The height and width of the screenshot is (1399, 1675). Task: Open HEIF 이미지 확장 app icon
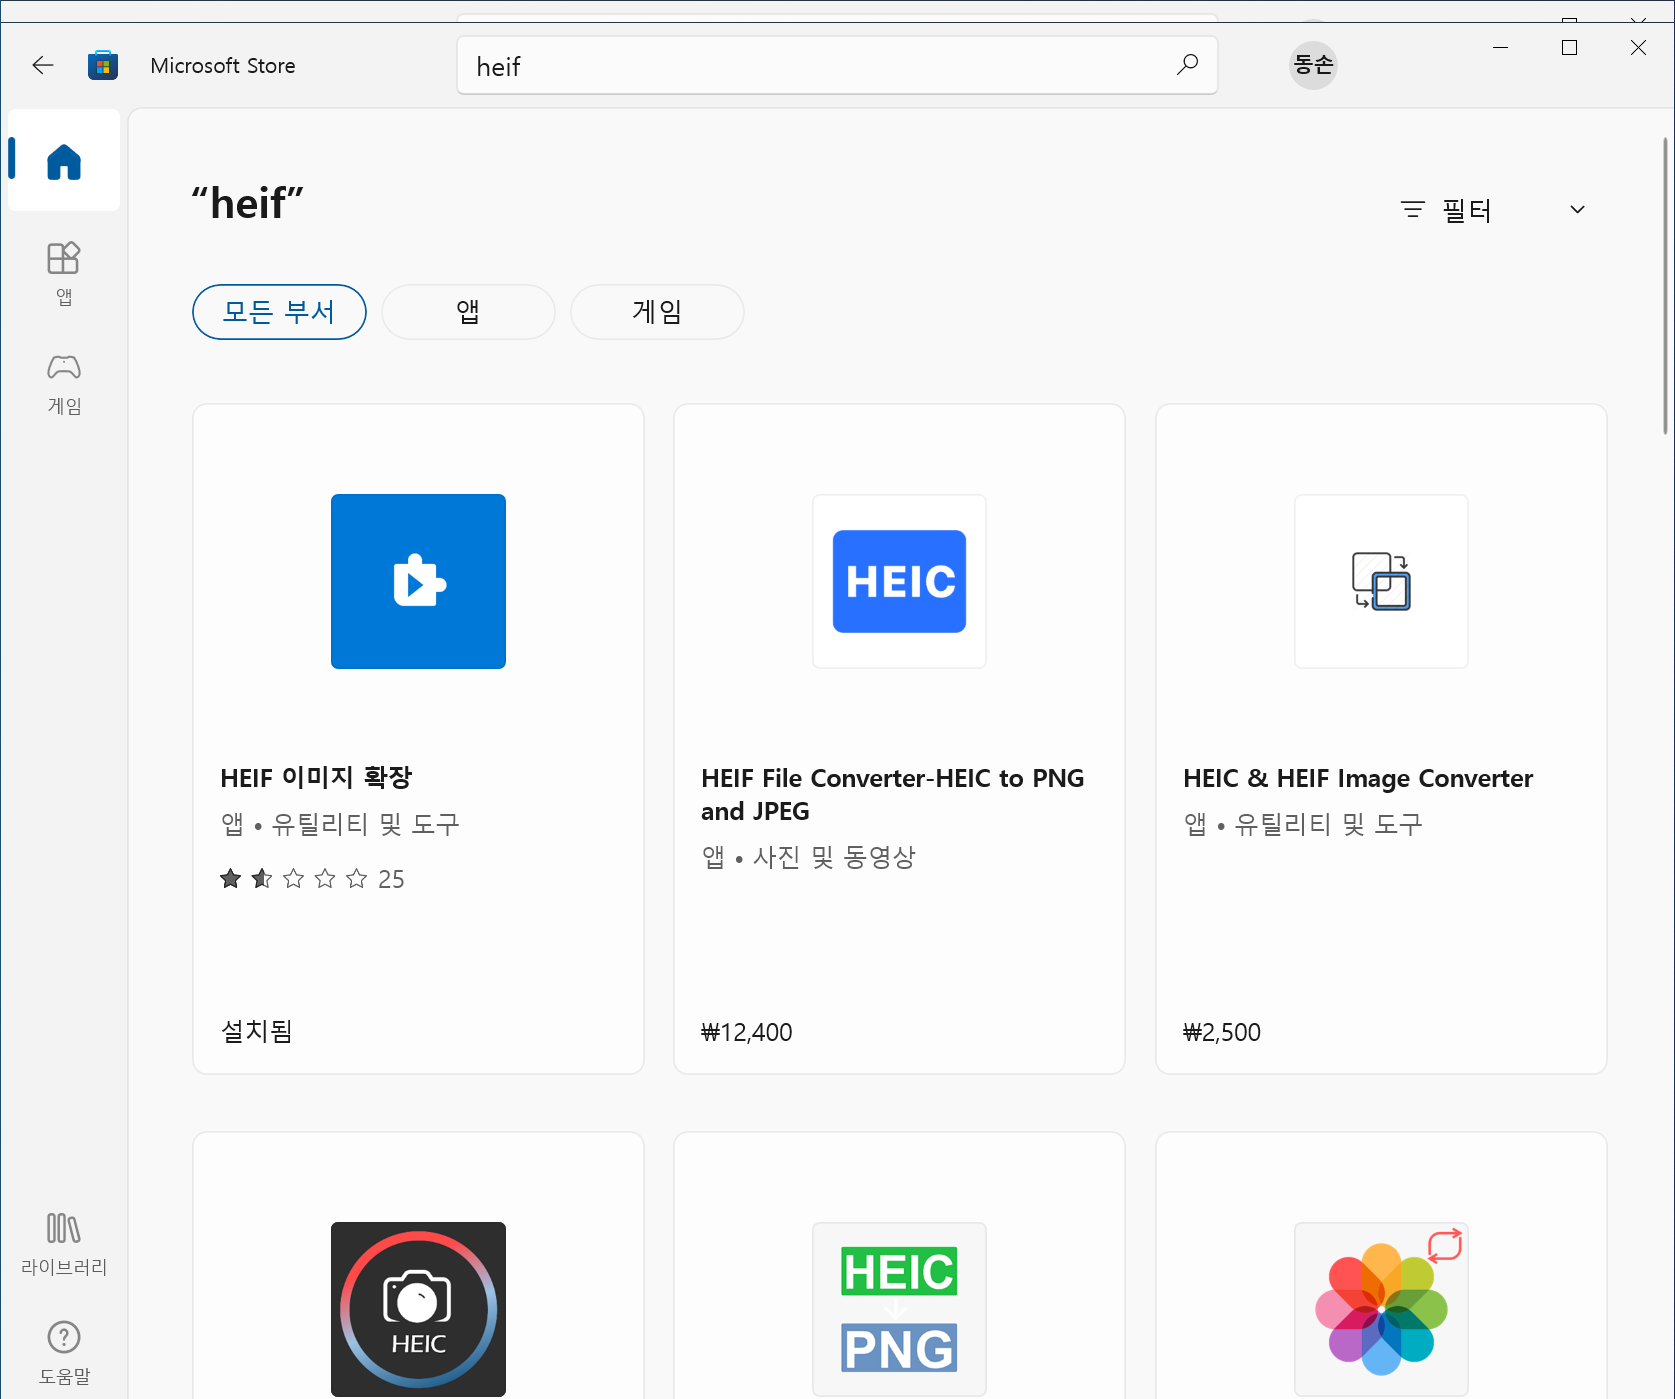(x=418, y=581)
